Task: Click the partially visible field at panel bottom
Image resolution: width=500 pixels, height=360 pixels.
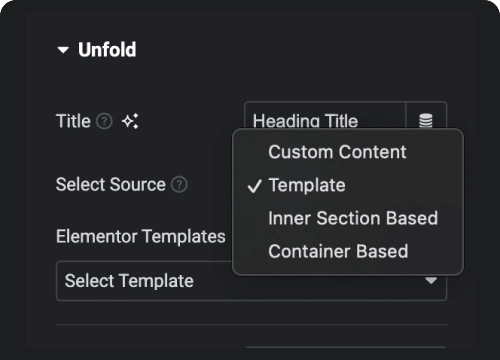Action: [x=345, y=348]
